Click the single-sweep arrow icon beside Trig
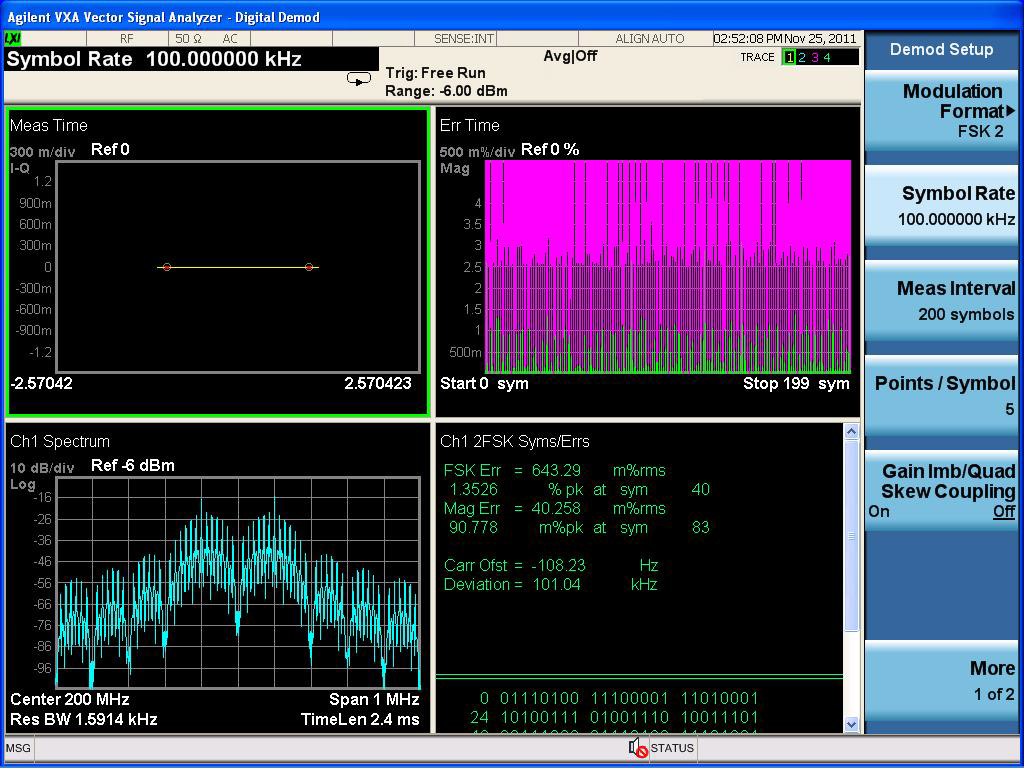The image size is (1024, 768). click(358, 79)
